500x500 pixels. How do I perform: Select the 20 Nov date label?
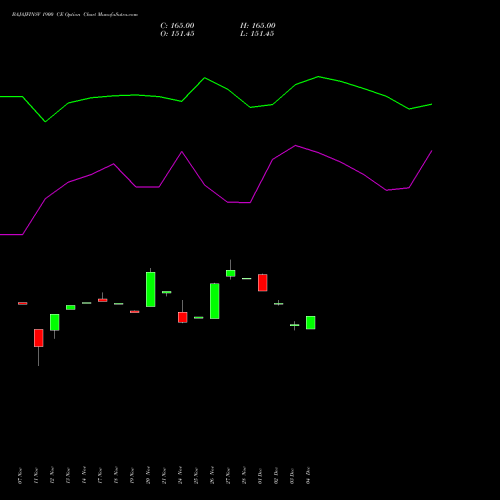click(148, 475)
